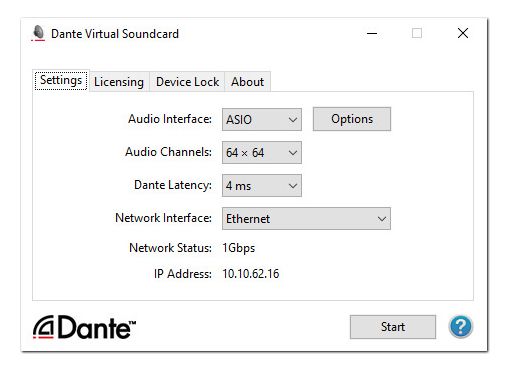Close the Dante Virtual Soundcard window

point(463,33)
